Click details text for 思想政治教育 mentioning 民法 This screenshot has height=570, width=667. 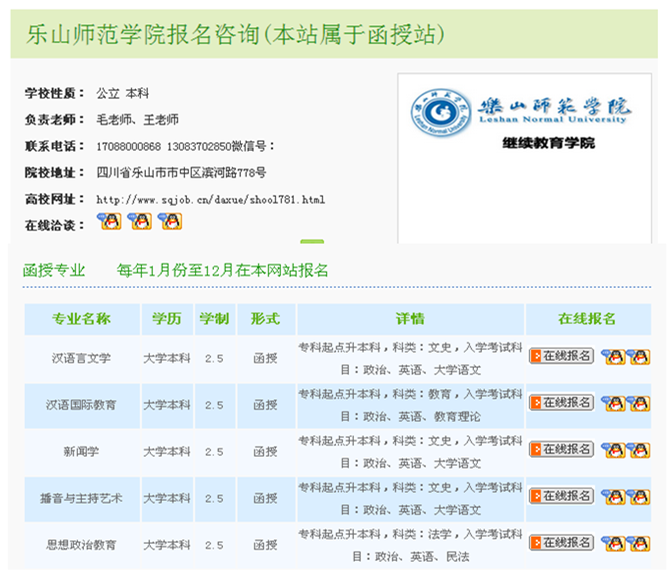[x=410, y=545]
